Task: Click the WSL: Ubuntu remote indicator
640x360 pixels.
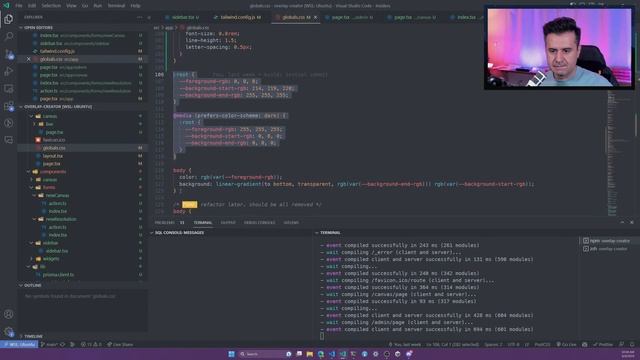Action: (x=19, y=344)
